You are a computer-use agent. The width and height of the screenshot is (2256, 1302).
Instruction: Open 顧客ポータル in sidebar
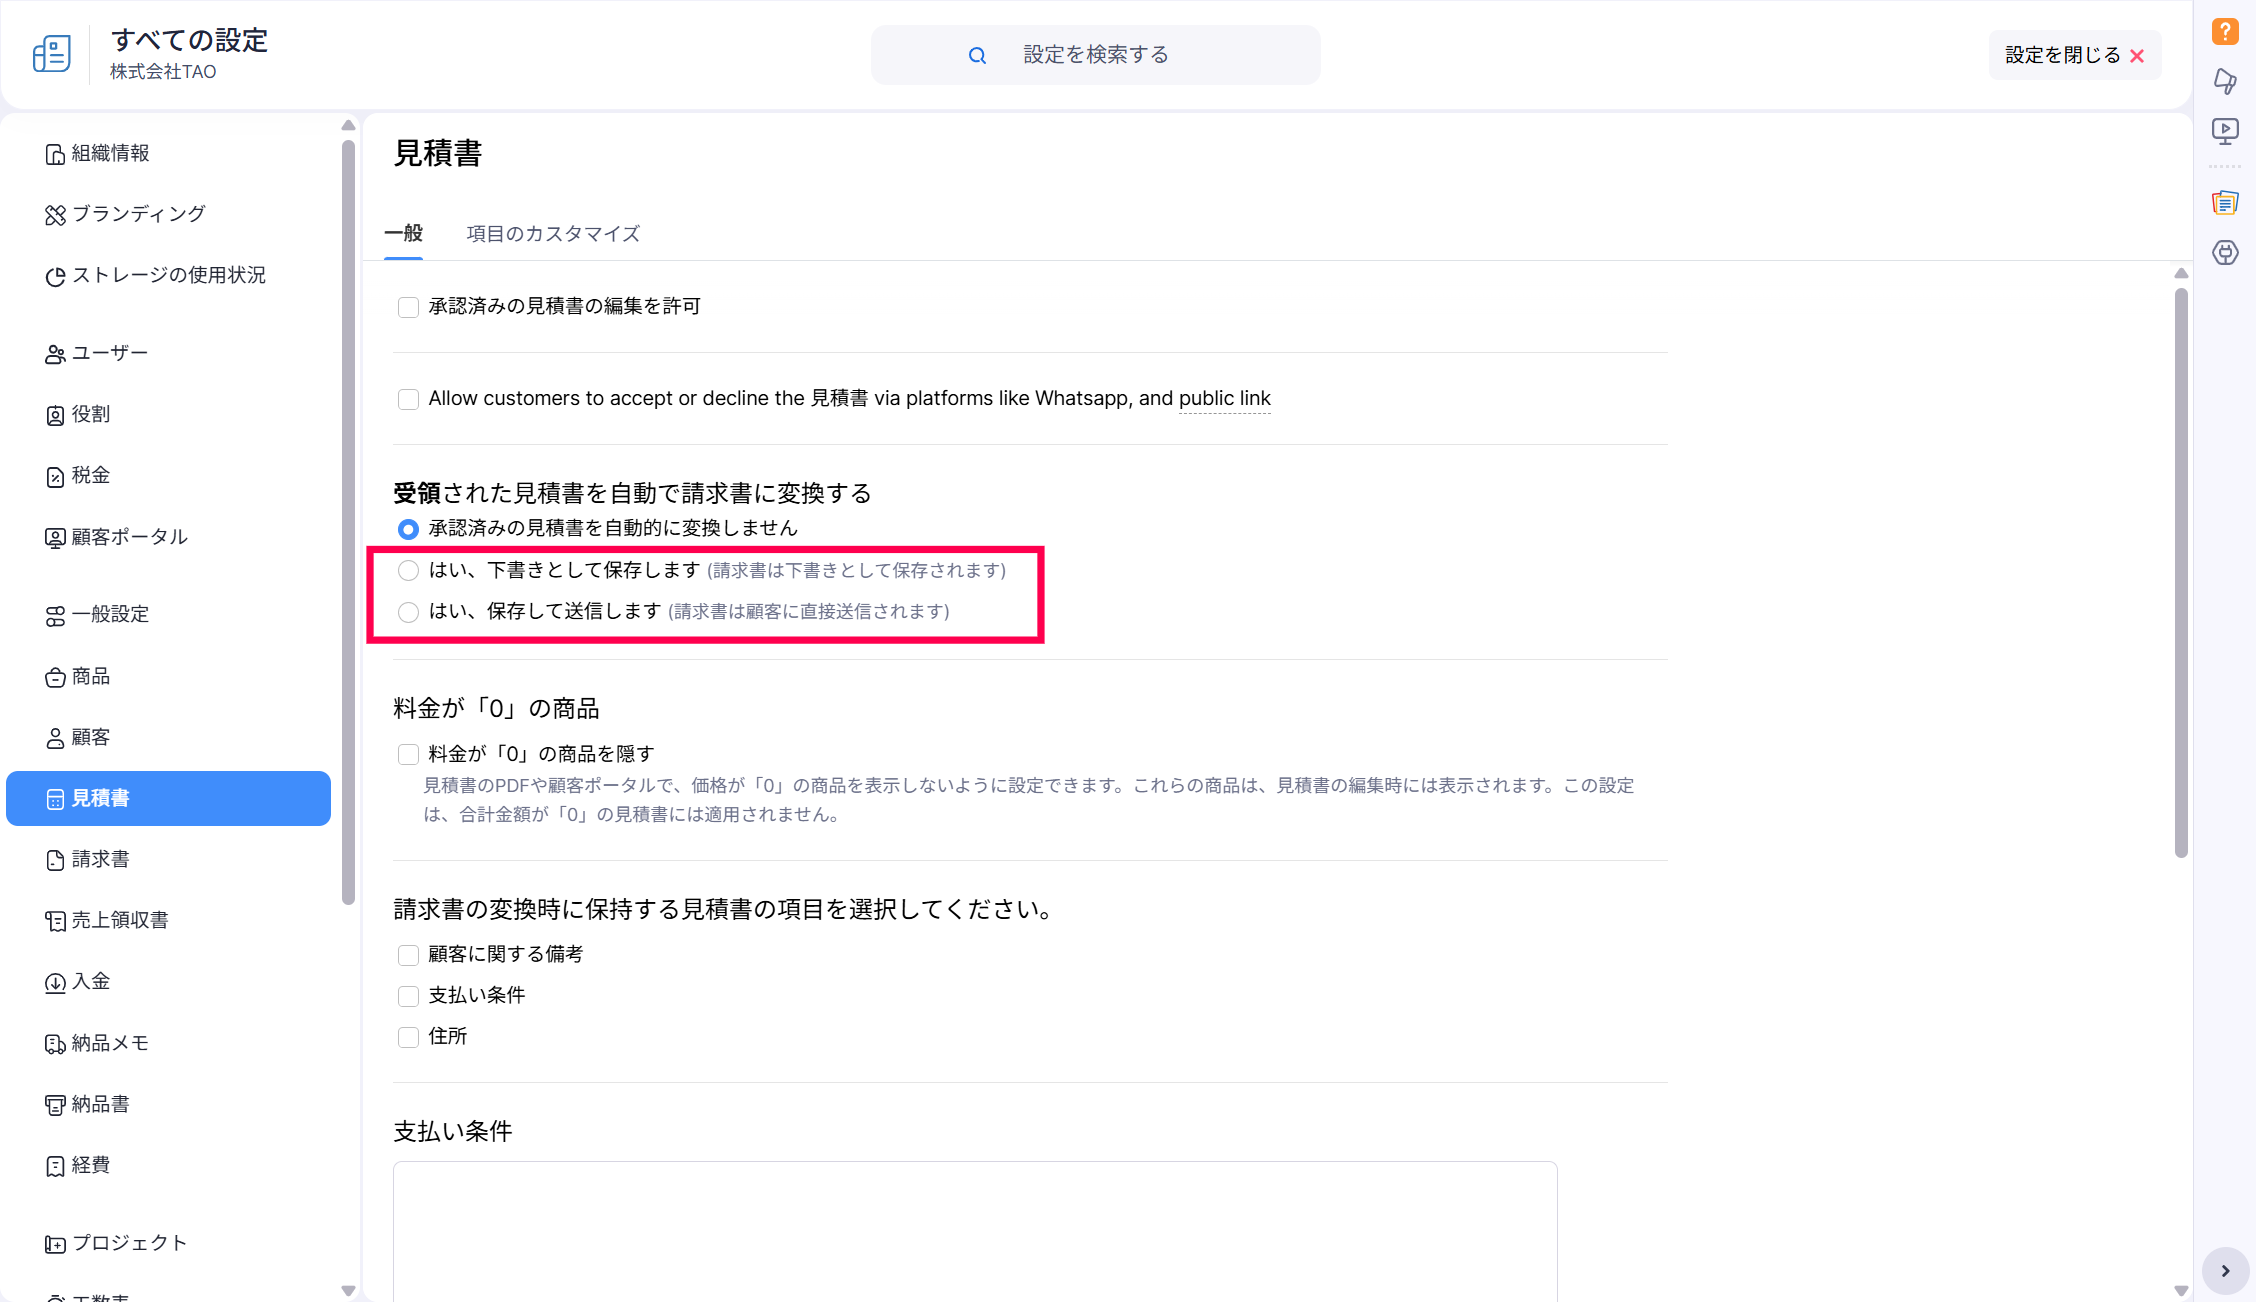click(x=128, y=537)
